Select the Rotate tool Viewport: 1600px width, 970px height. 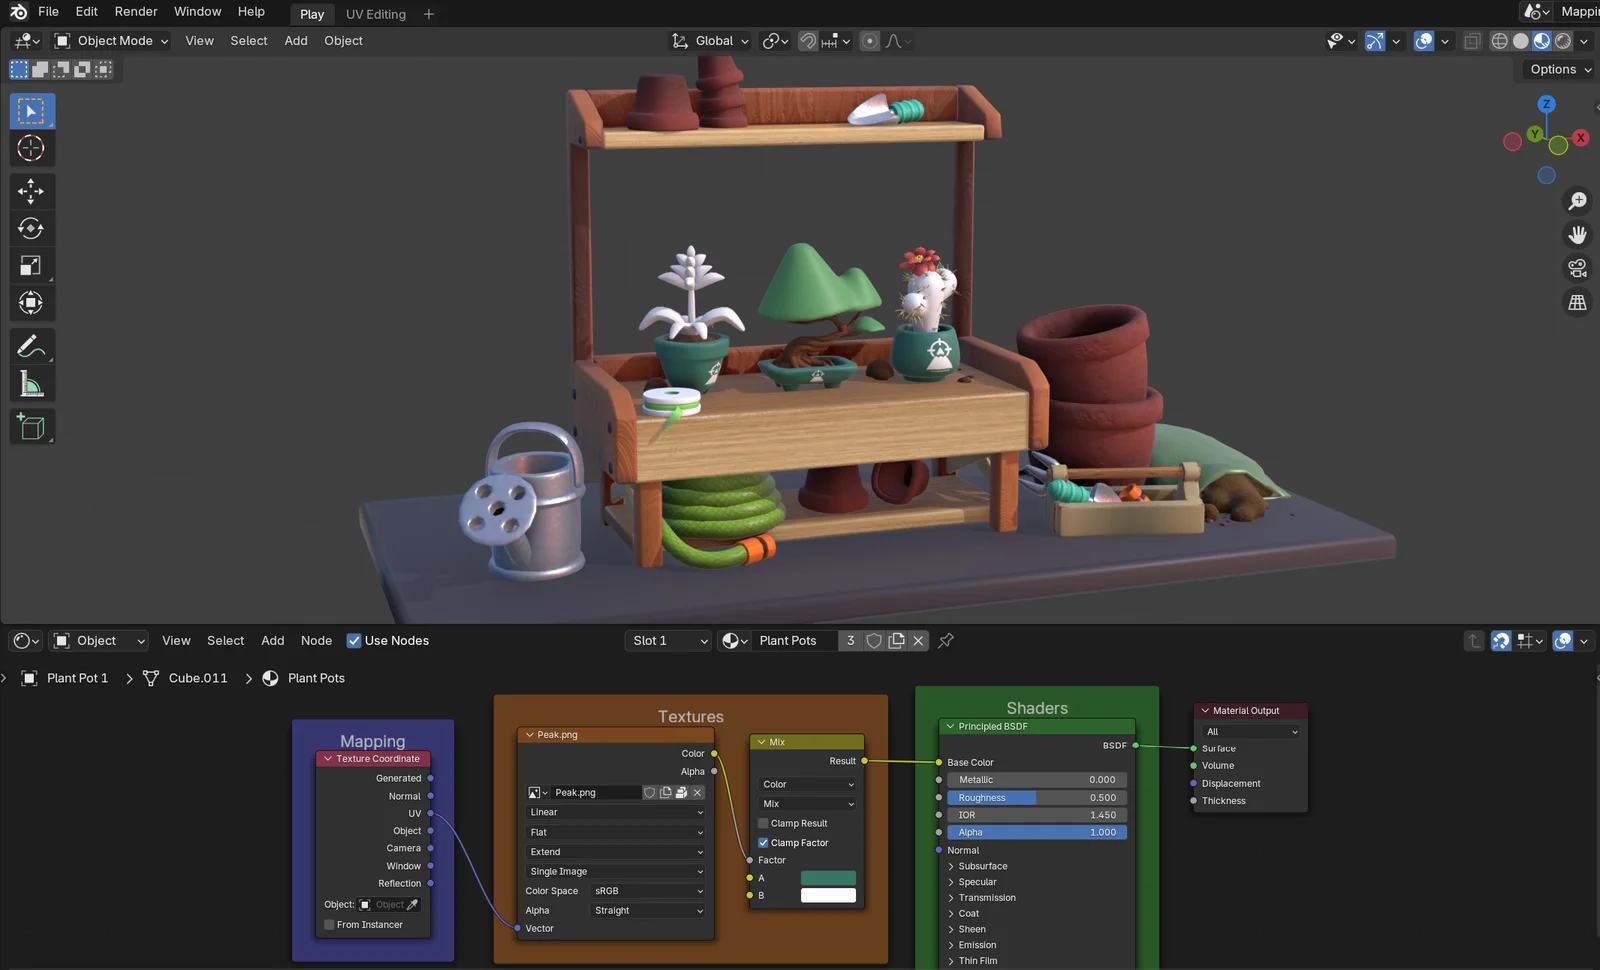pos(31,229)
